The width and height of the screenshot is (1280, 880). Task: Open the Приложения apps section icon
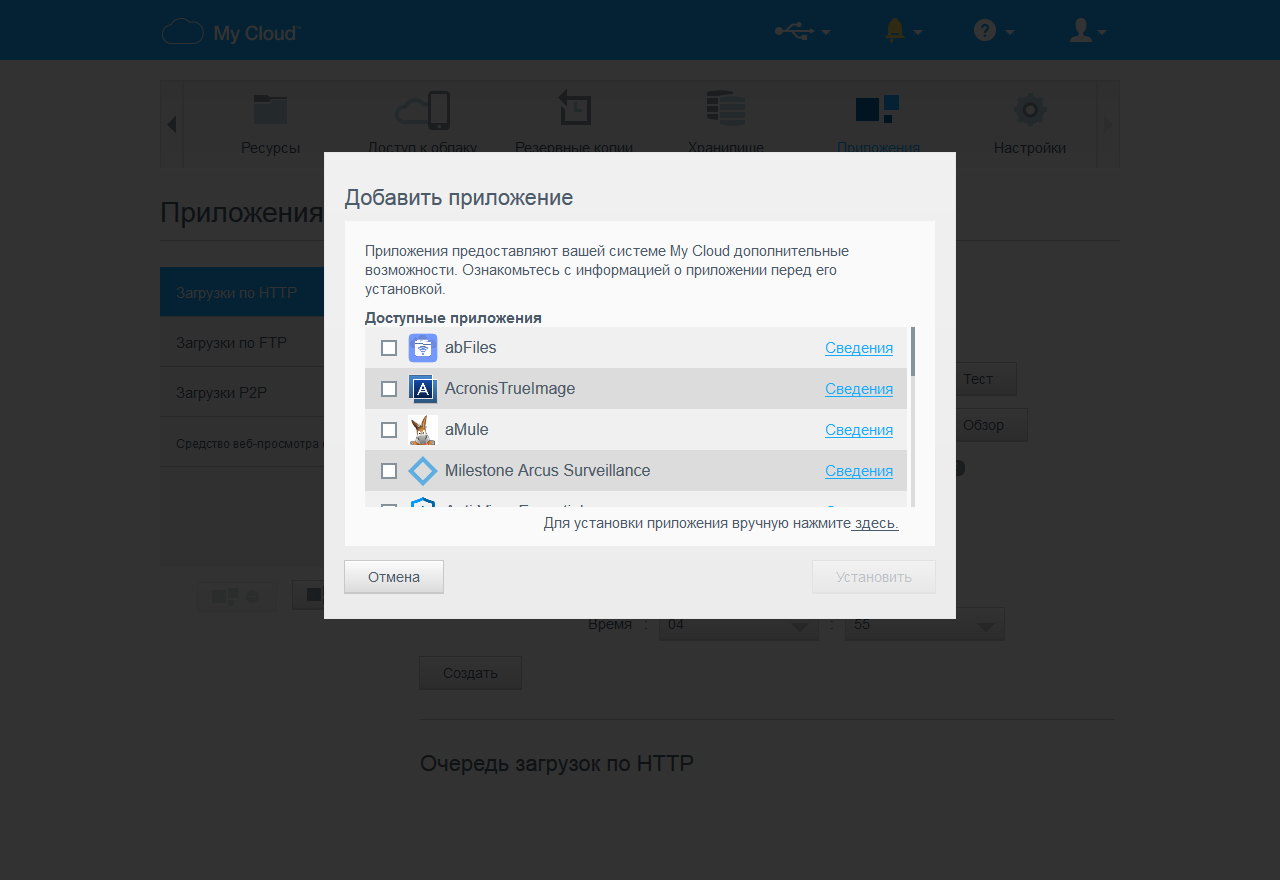point(877,109)
